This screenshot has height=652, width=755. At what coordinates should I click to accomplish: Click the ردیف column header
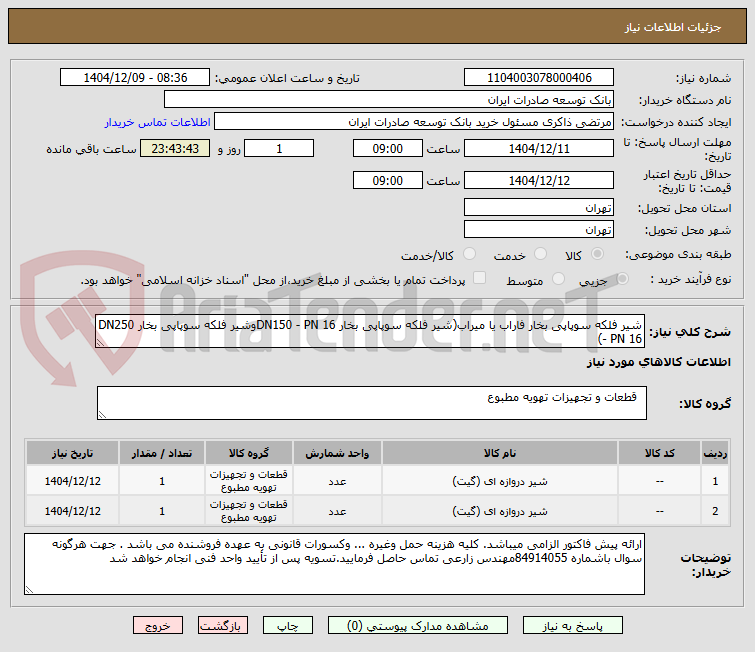pyautogui.click(x=715, y=453)
